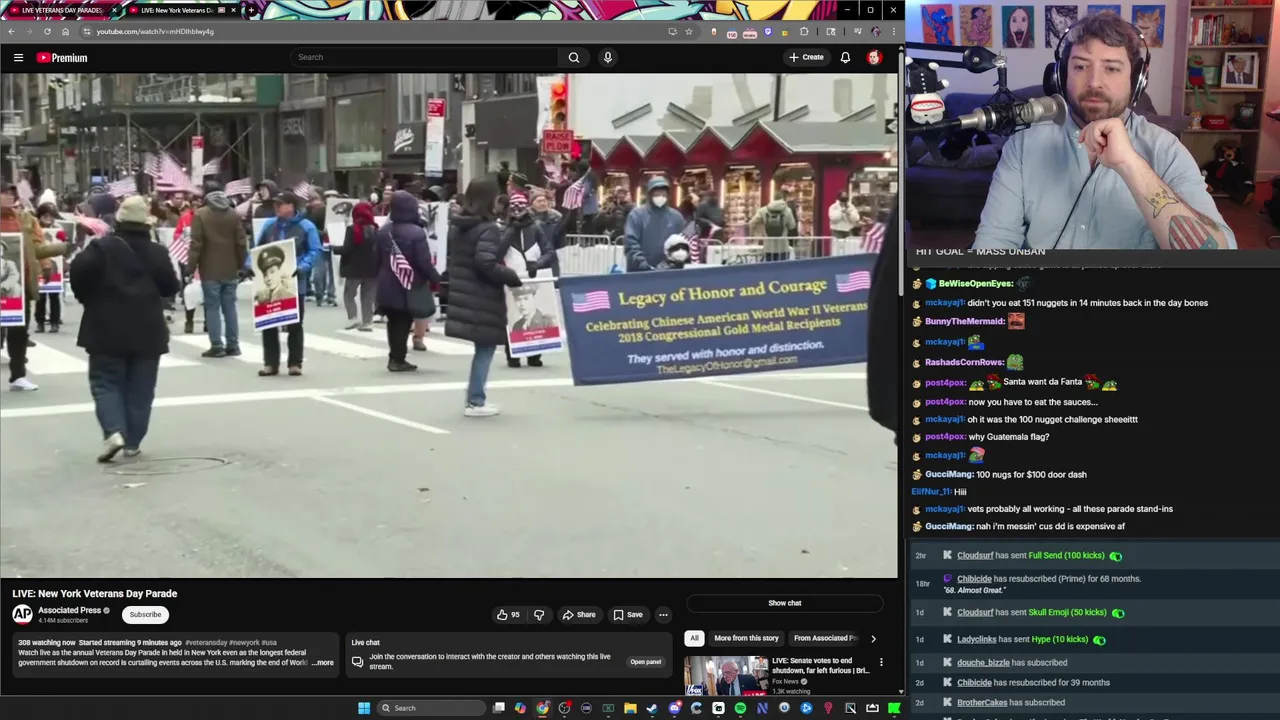The image size is (1280, 720).
Task: Open Chrome from the taskbar
Action: (543, 708)
